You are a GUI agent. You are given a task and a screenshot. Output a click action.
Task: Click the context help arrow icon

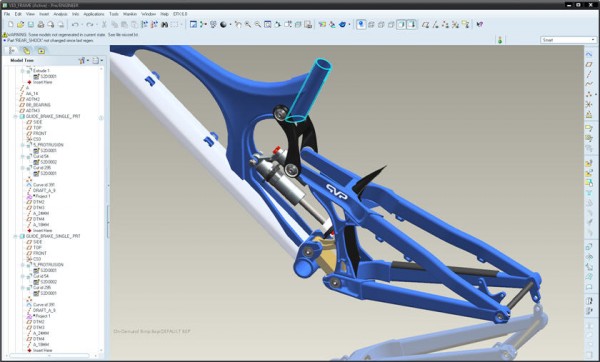click(x=480, y=24)
